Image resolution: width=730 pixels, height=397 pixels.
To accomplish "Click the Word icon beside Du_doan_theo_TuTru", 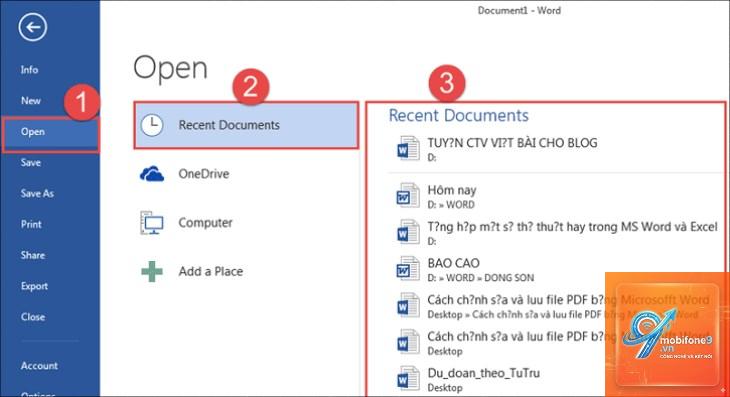I will pos(408,379).
